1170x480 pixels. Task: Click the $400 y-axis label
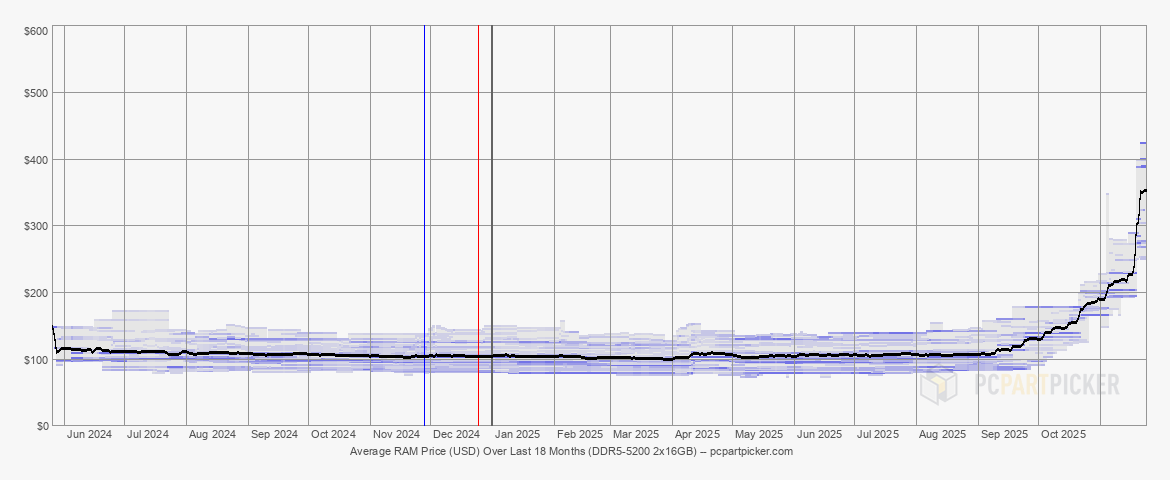36,160
